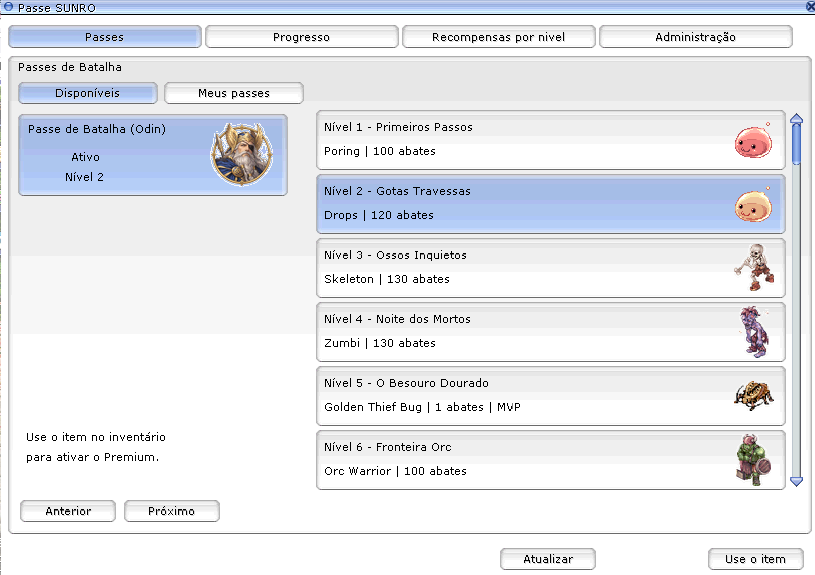Click 'Skeleton | 130 abates' text

(387, 279)
